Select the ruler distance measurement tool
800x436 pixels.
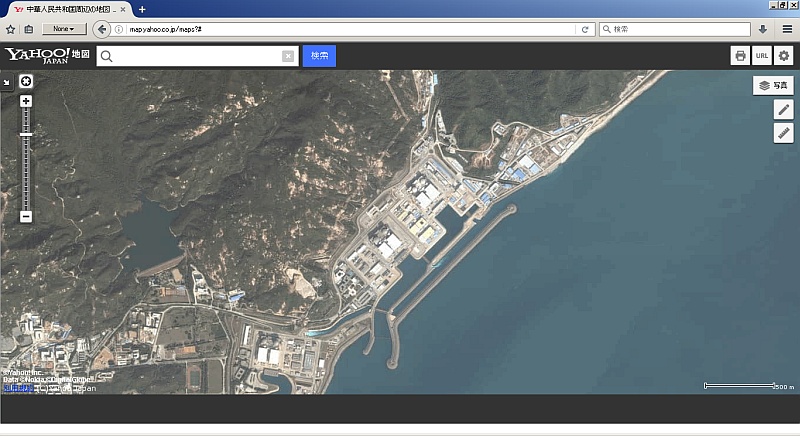tap(784, 133)
